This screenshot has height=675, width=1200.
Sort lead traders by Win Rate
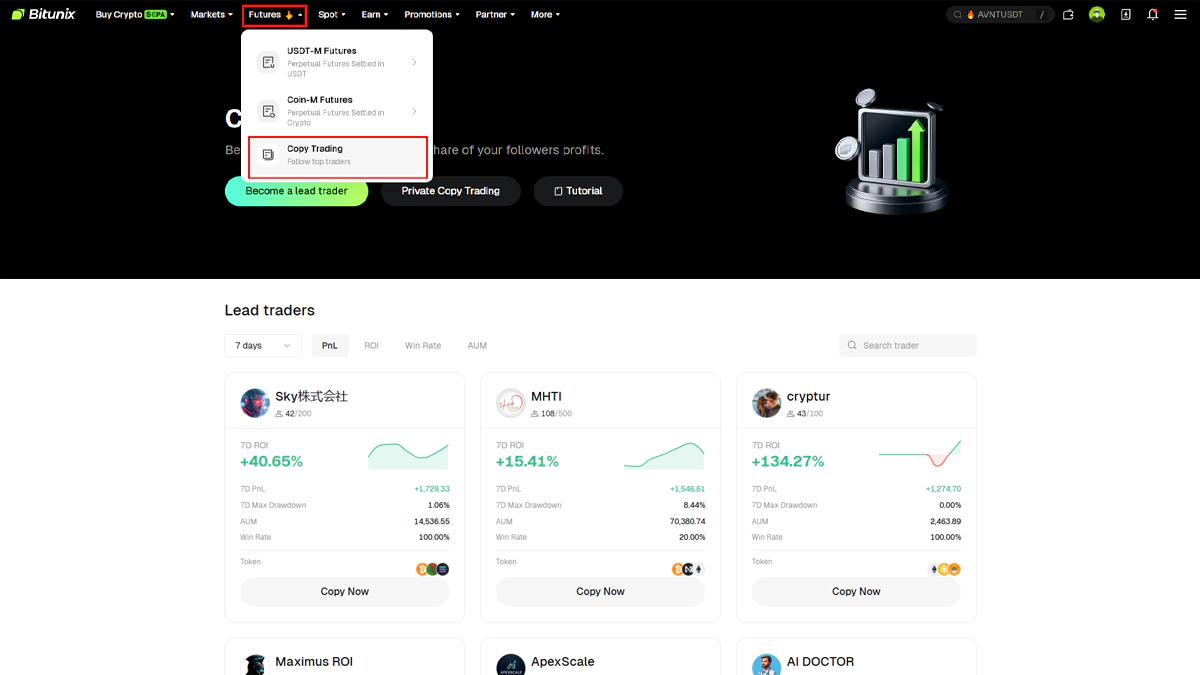[x=422, y=346]
